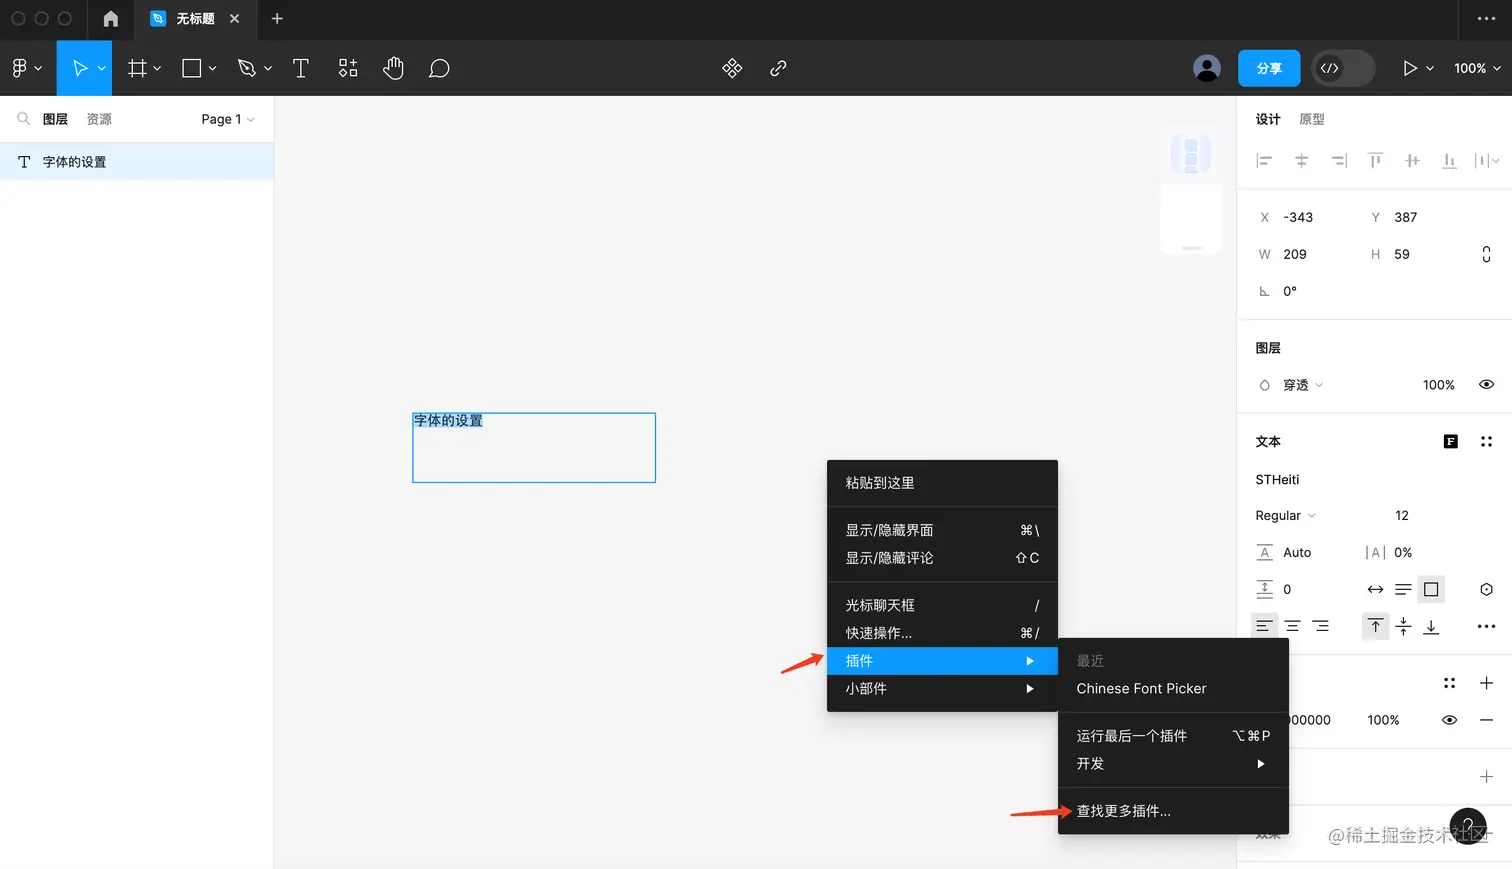1512x869 pixels.
Task: Enable auto width text resizing
Action: tap(1376, 589)
